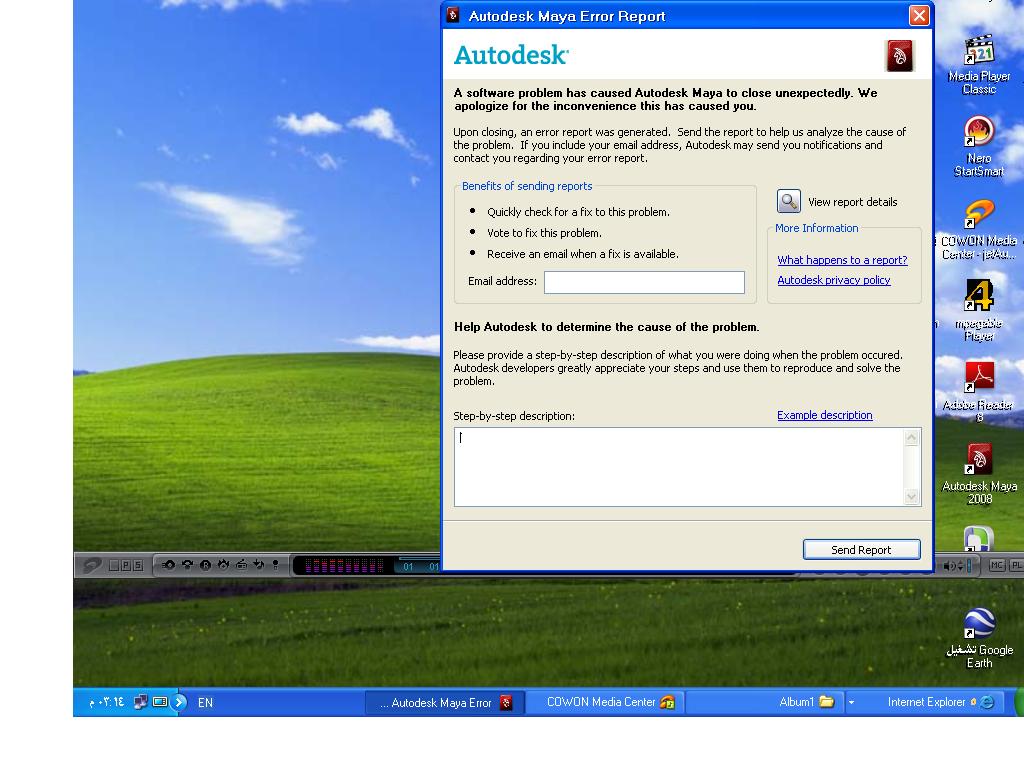Click the radio icon on jetAudio bar
Screen dimensions: 1024x768
[x=242, y=565]
